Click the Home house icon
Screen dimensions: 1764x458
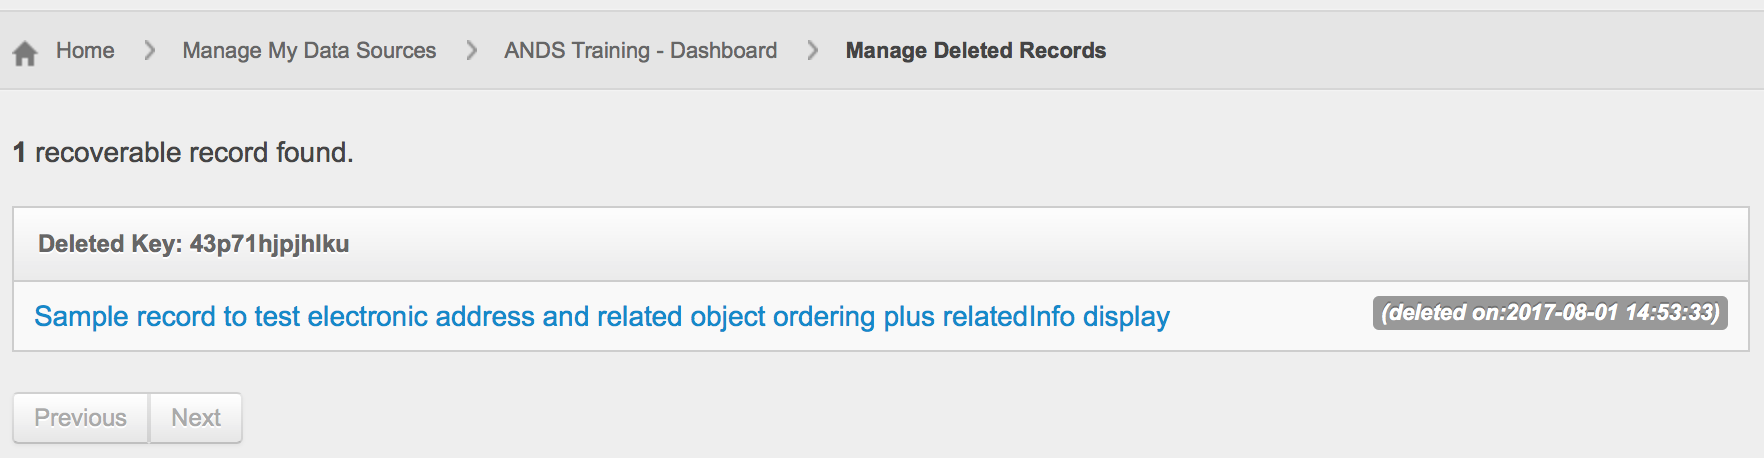pyautogui.click(x=25, y=53)
